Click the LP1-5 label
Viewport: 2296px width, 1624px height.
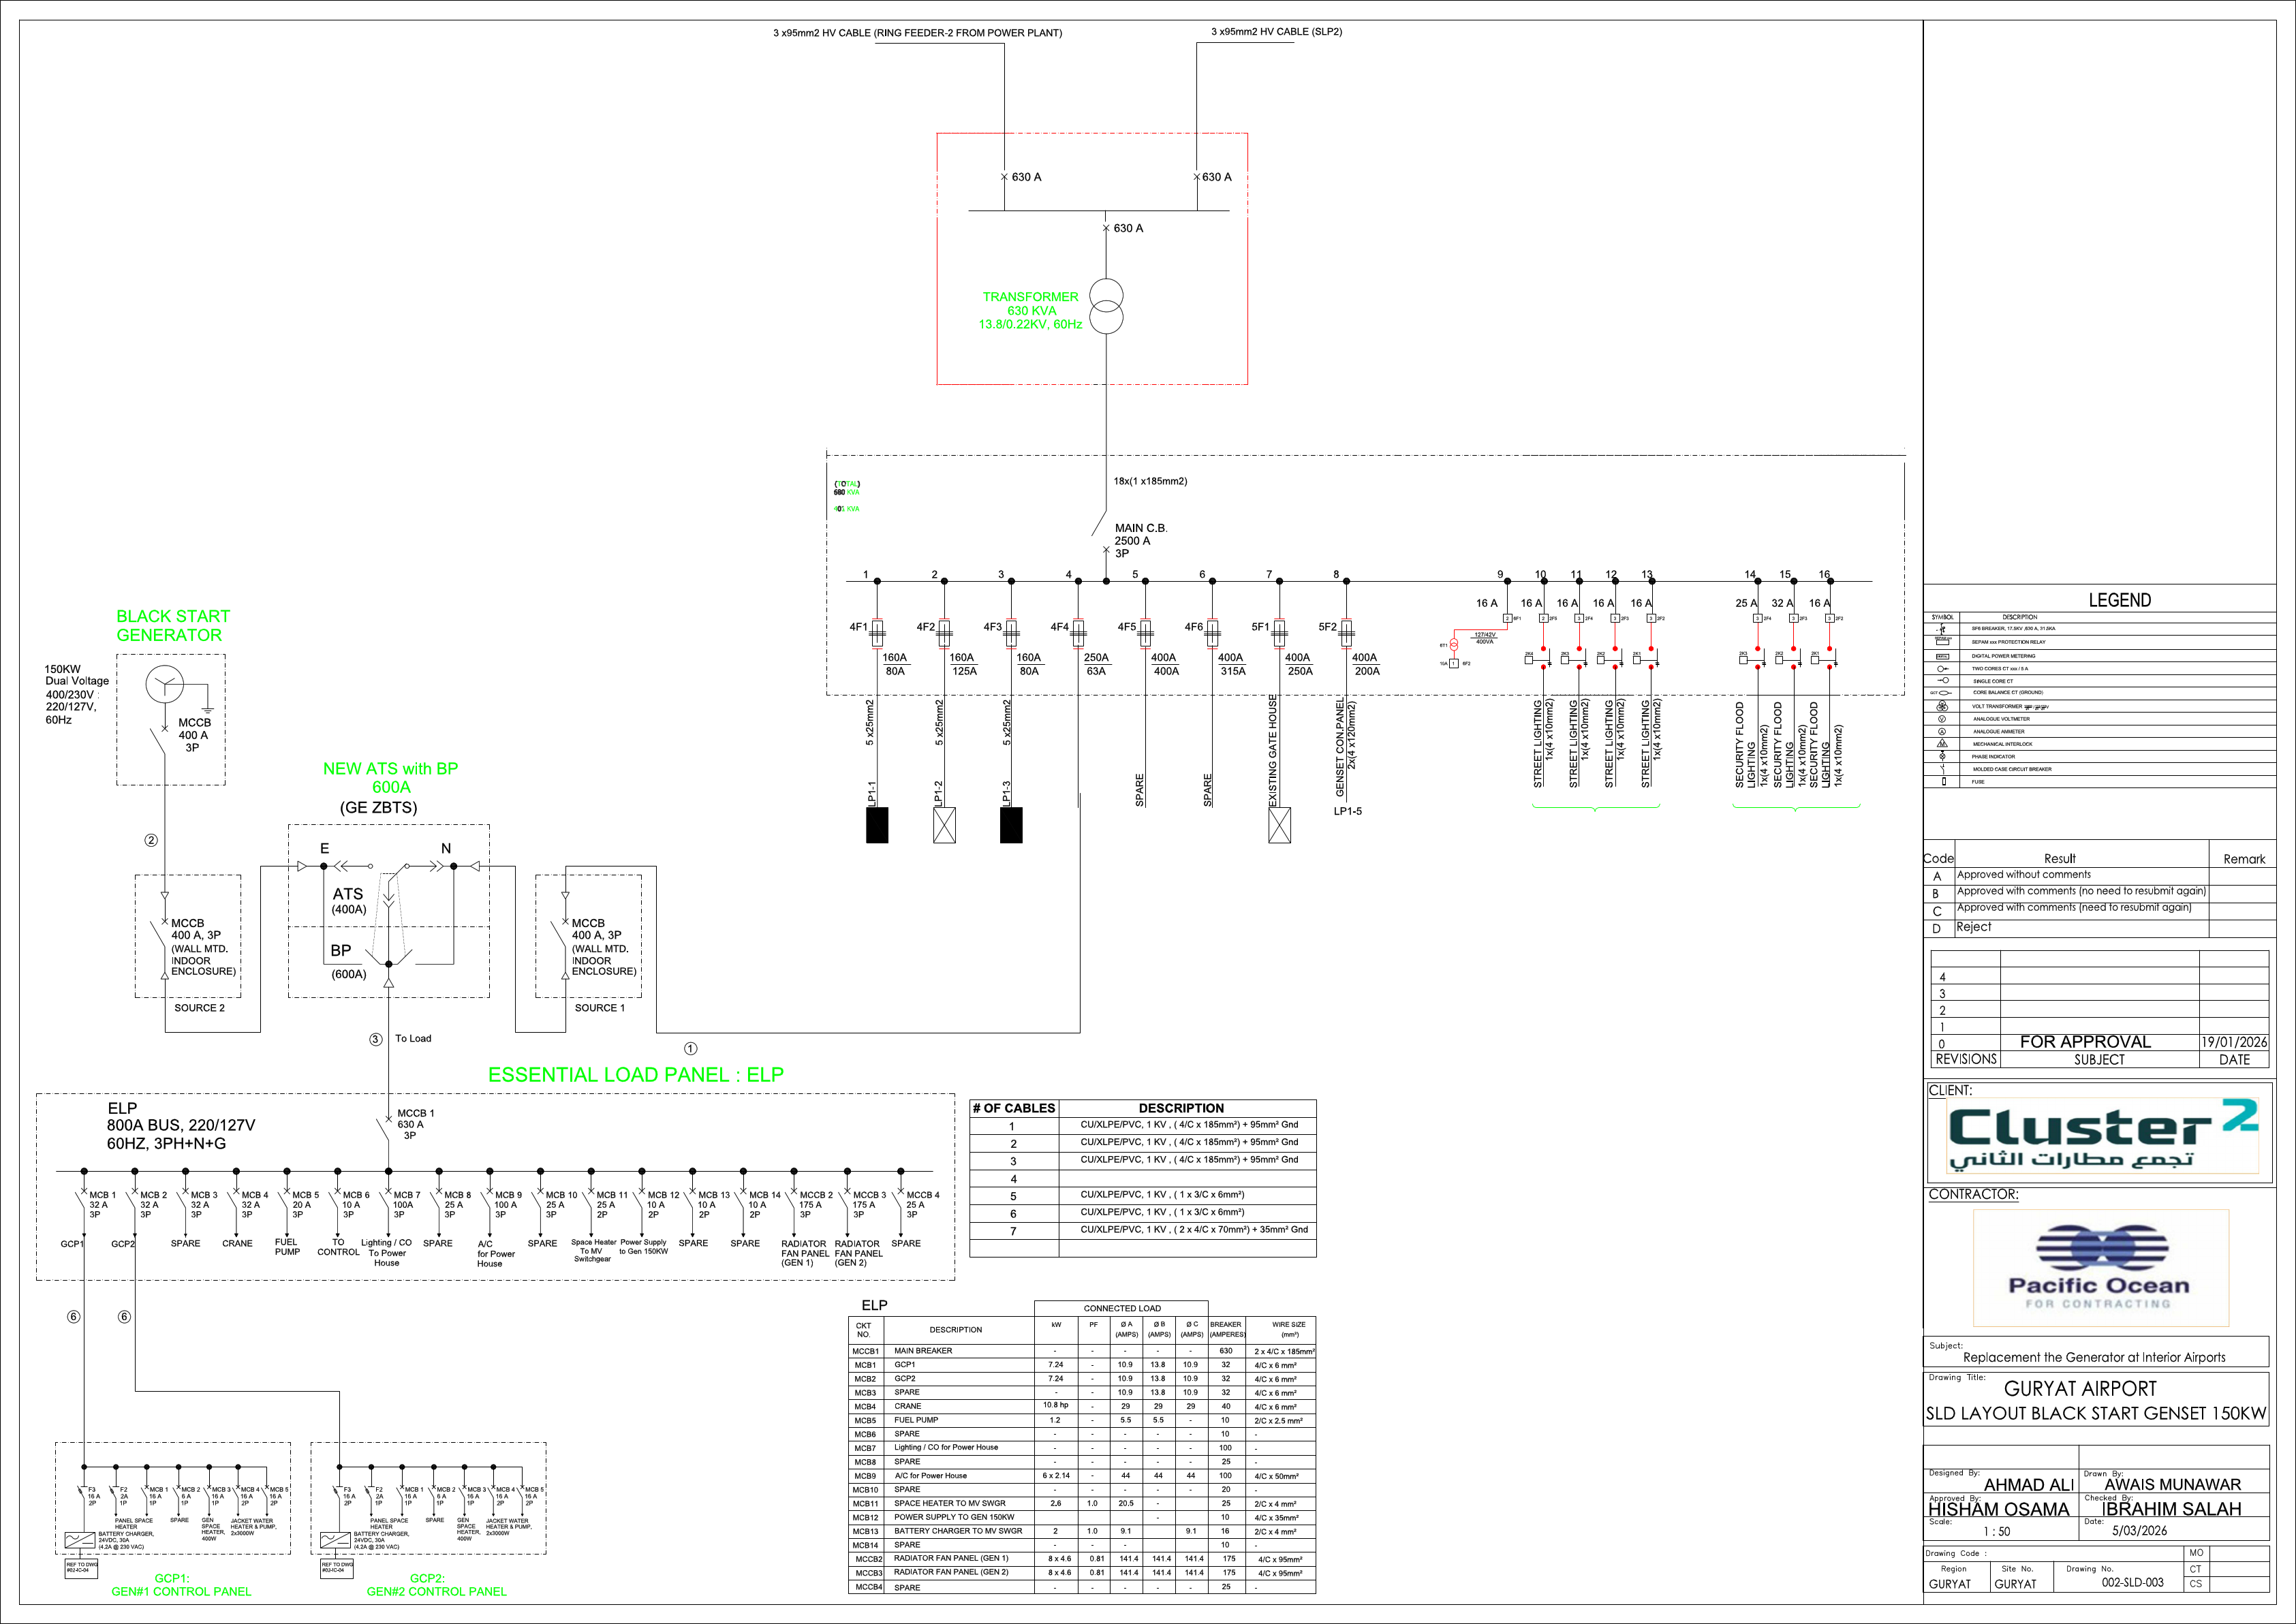(x=1348, y=811)
